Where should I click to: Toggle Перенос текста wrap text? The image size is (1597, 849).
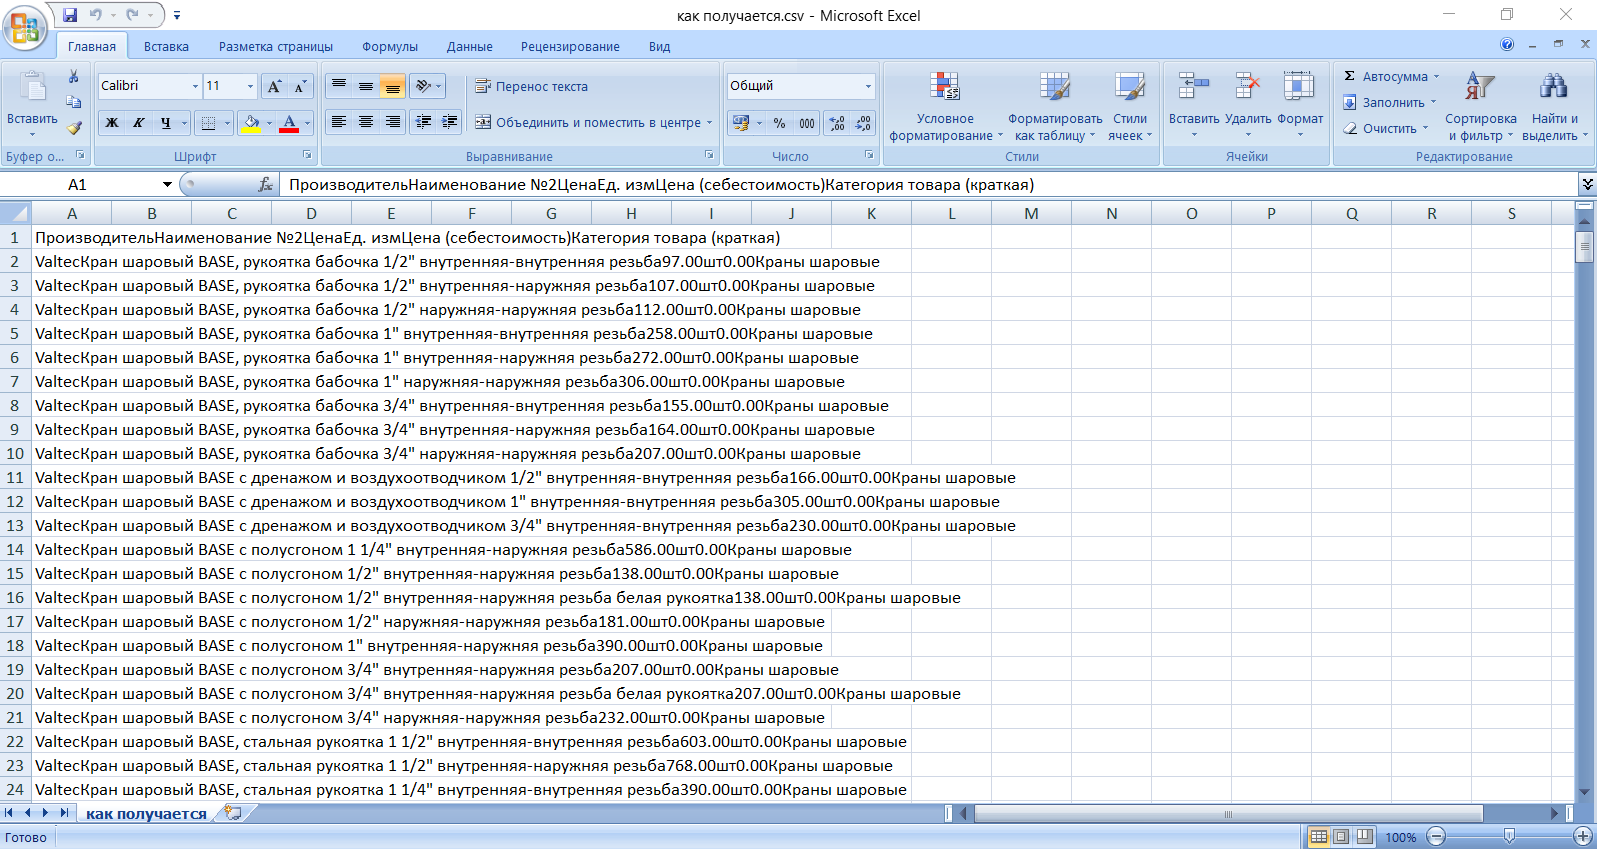532,87
